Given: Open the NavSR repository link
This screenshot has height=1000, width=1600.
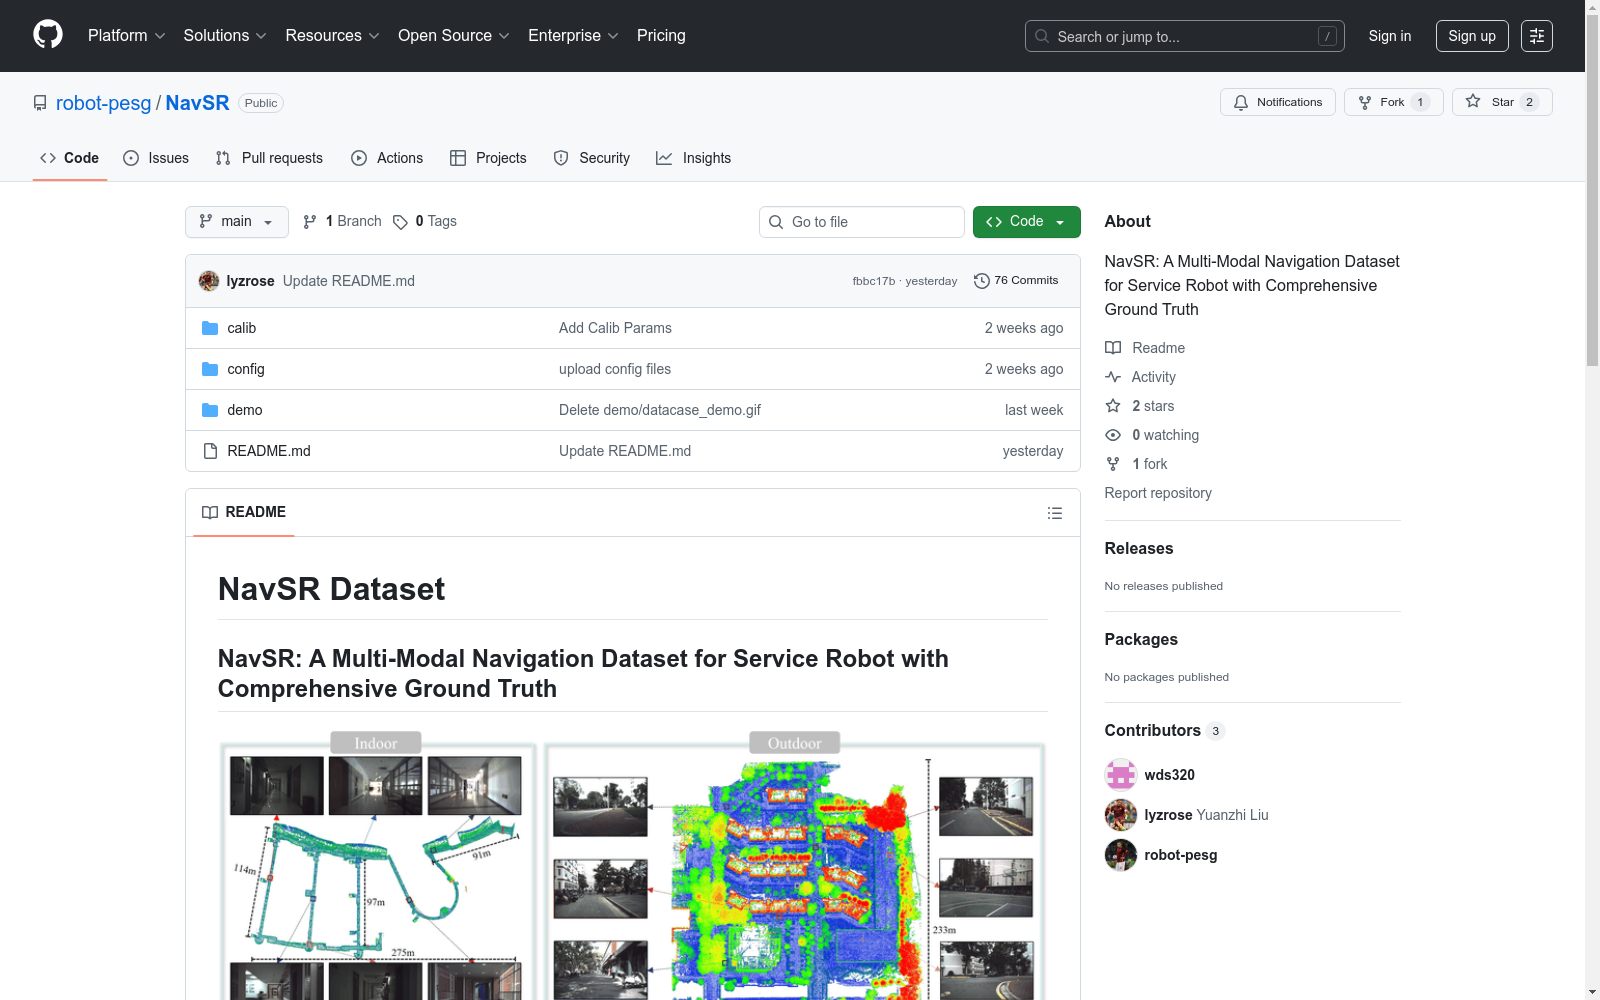Looking at the screenshot, I should (197, 103).
